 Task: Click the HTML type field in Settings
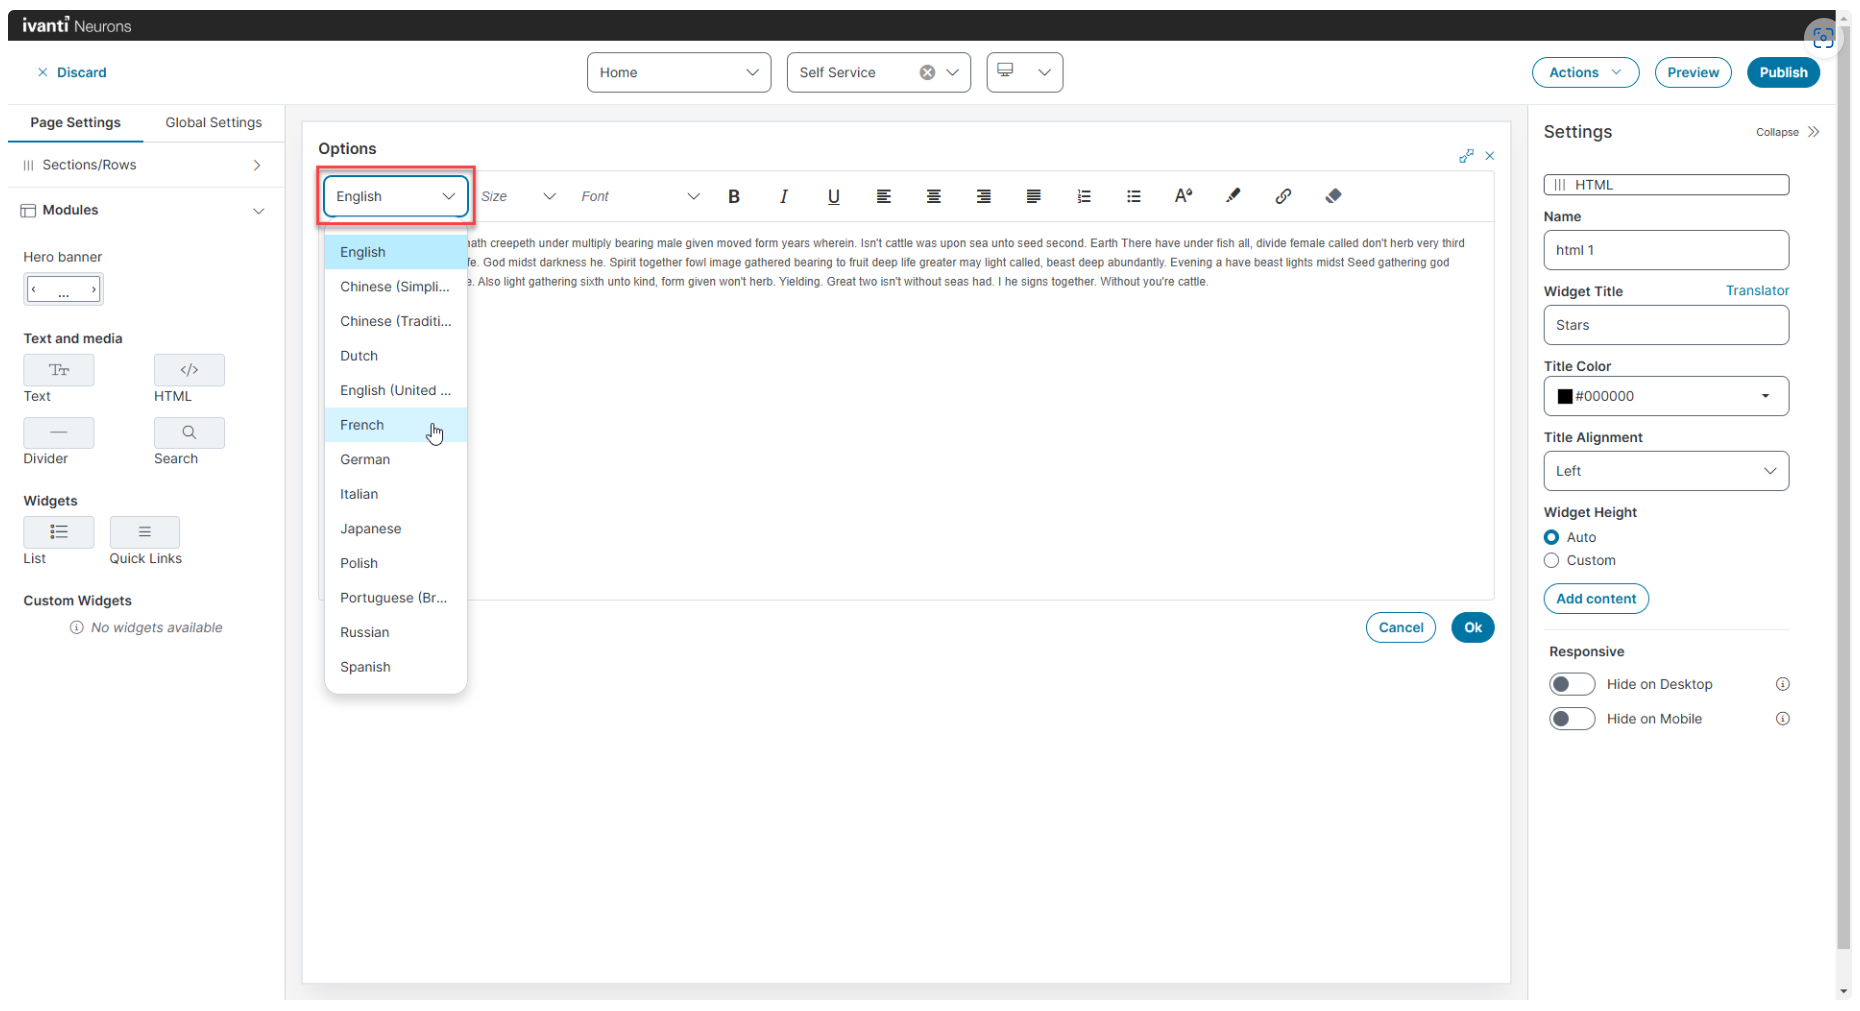coord(1666,185)
